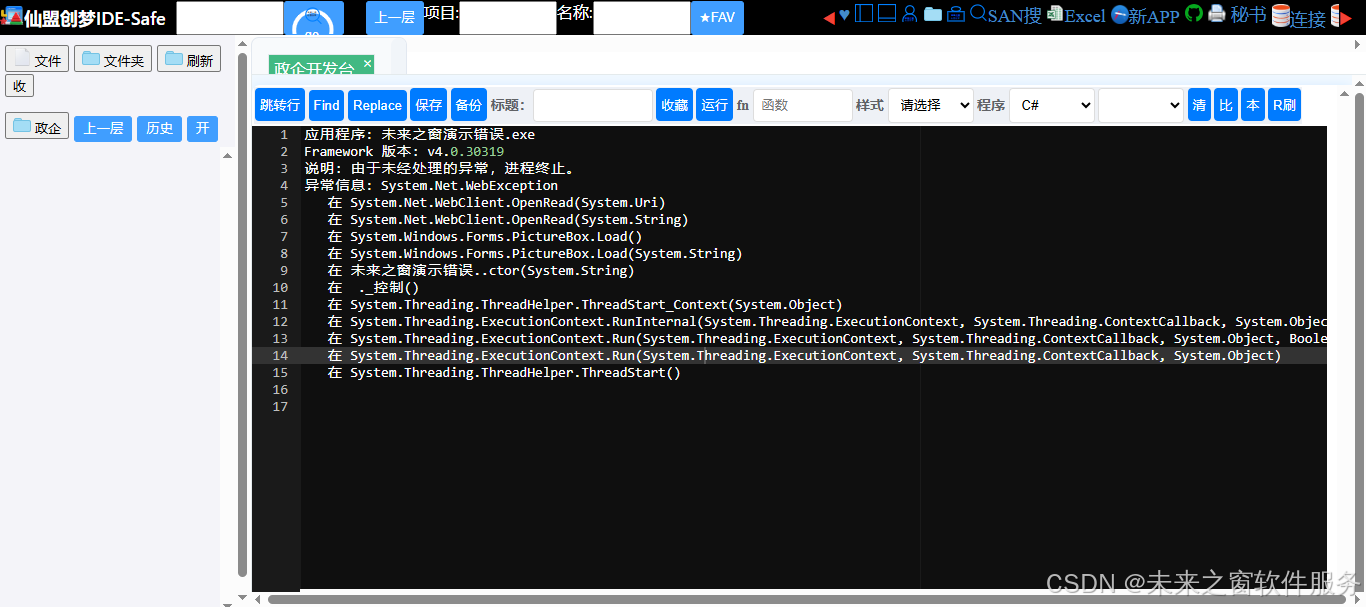Open the toolbox briefcase icon
The height and width of the screenshot is (607, 1366).
point(956,14)
